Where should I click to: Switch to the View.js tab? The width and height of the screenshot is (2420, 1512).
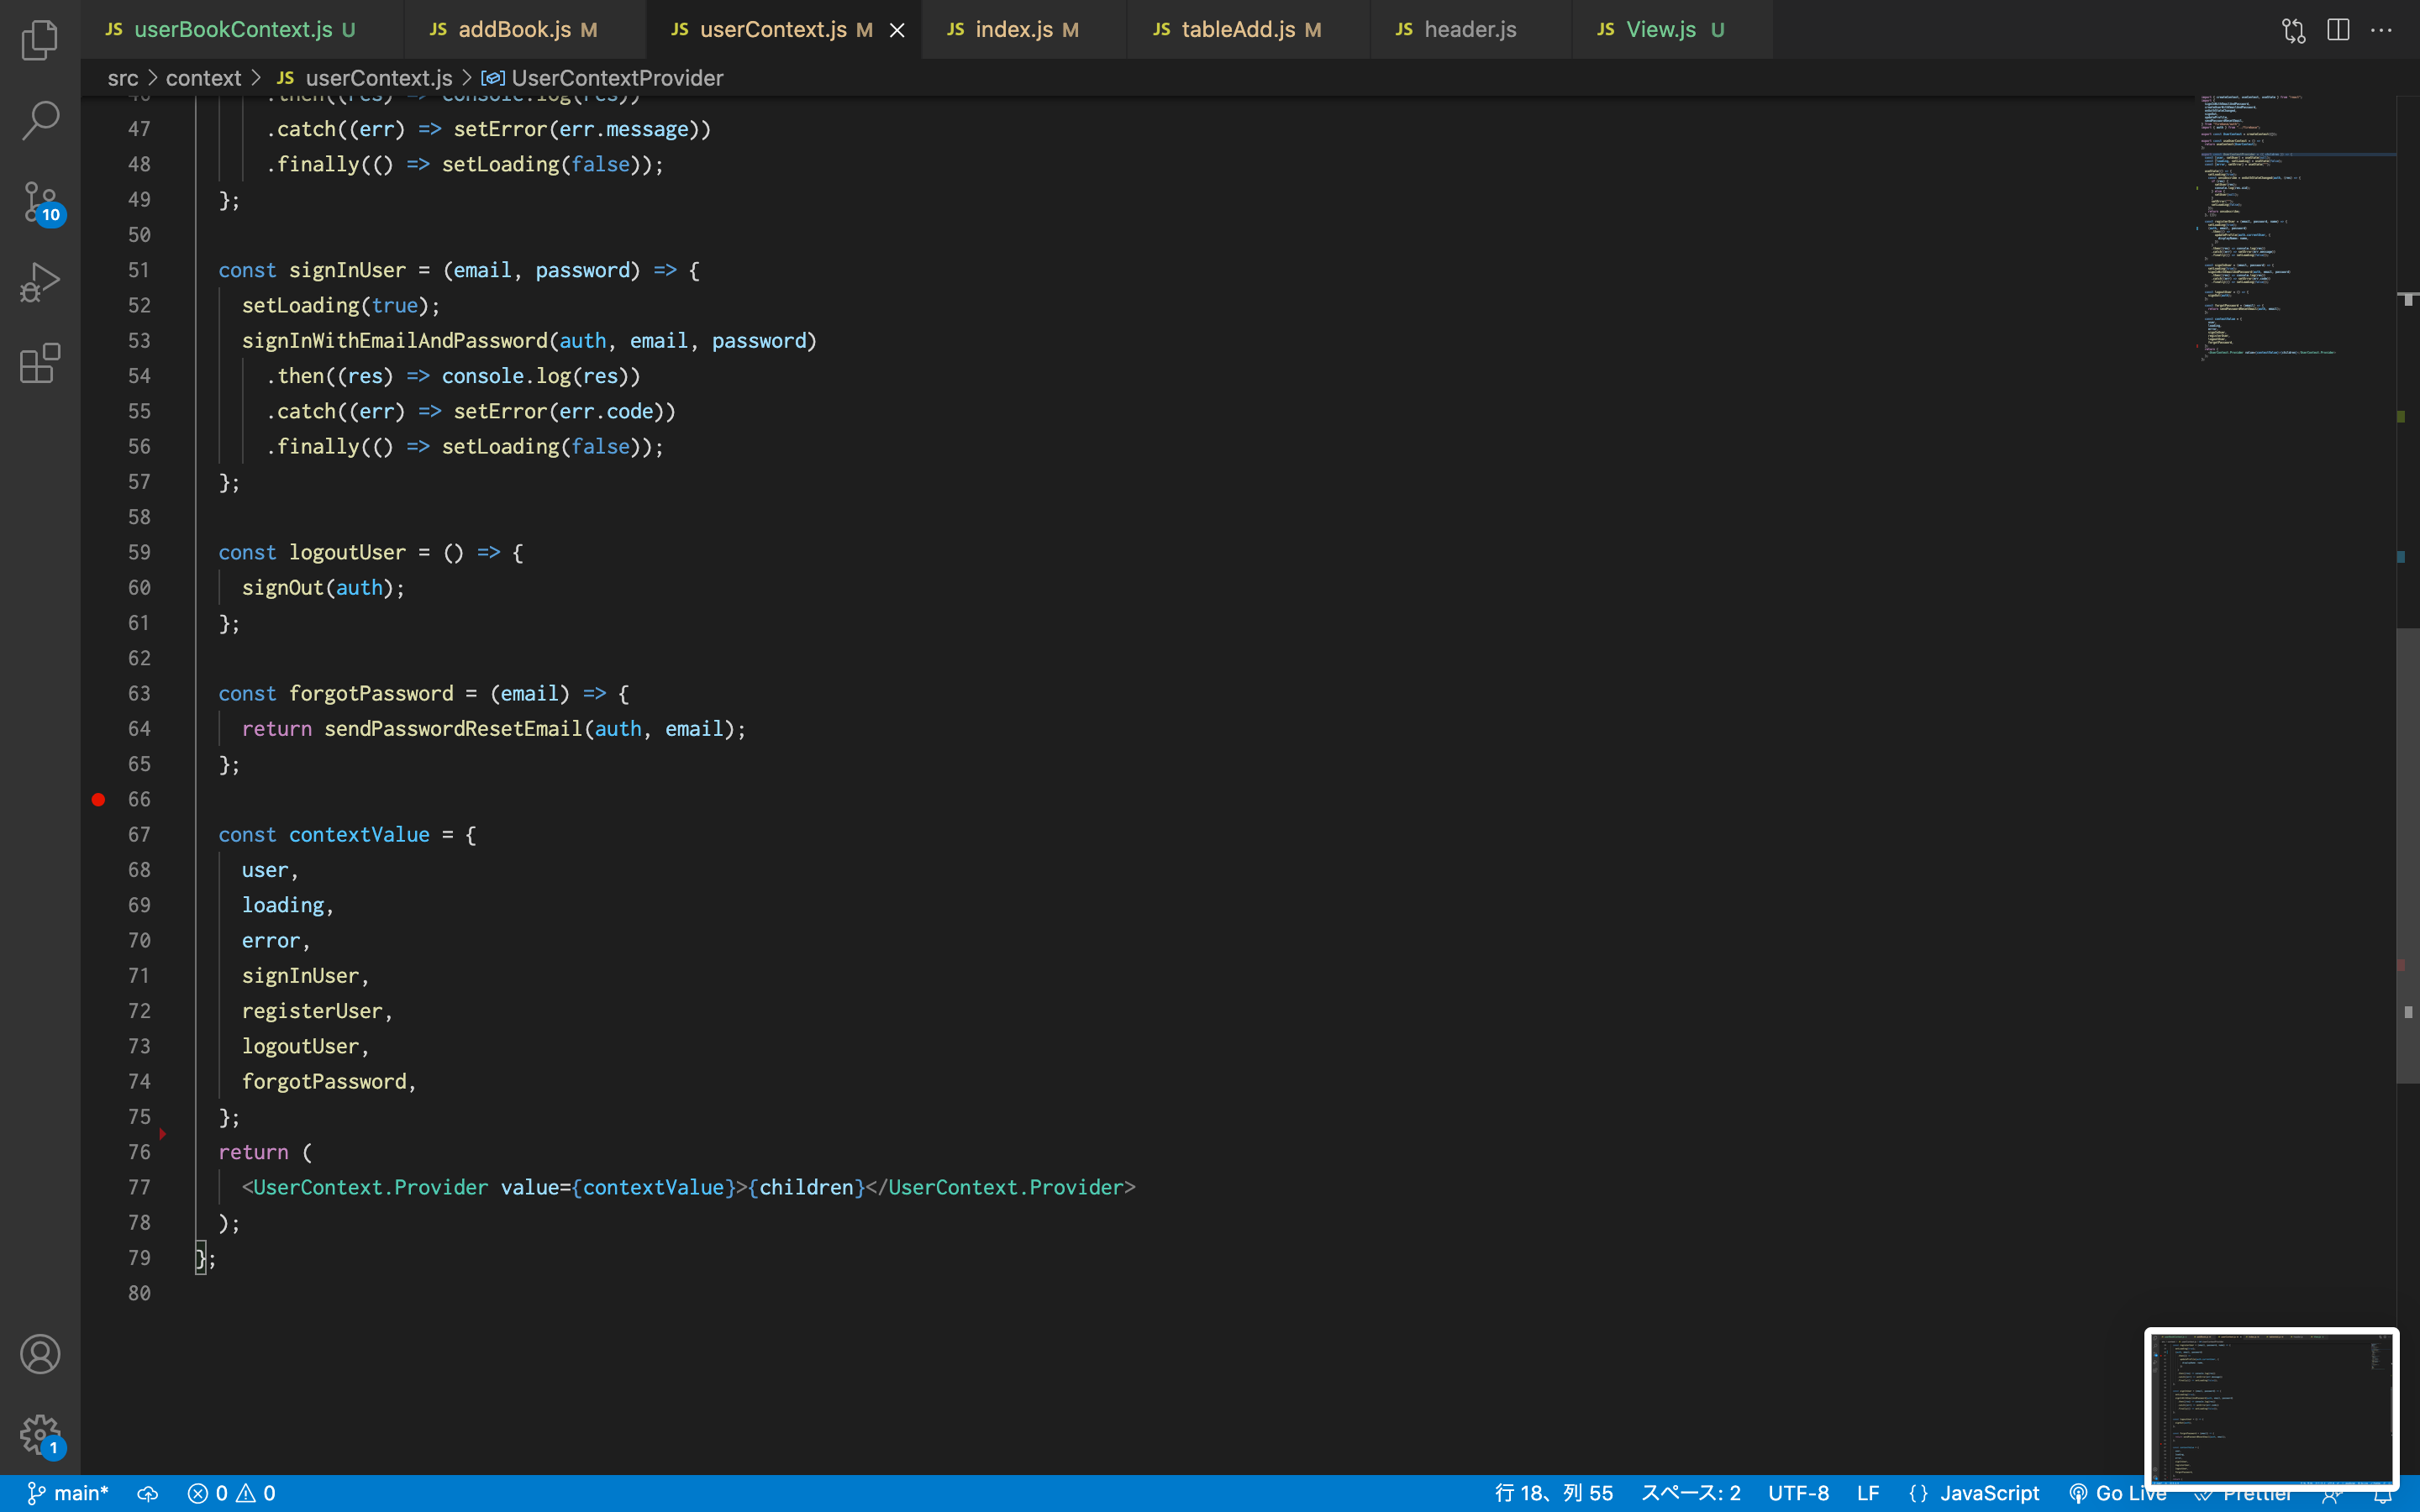[x=1672, y=30]
